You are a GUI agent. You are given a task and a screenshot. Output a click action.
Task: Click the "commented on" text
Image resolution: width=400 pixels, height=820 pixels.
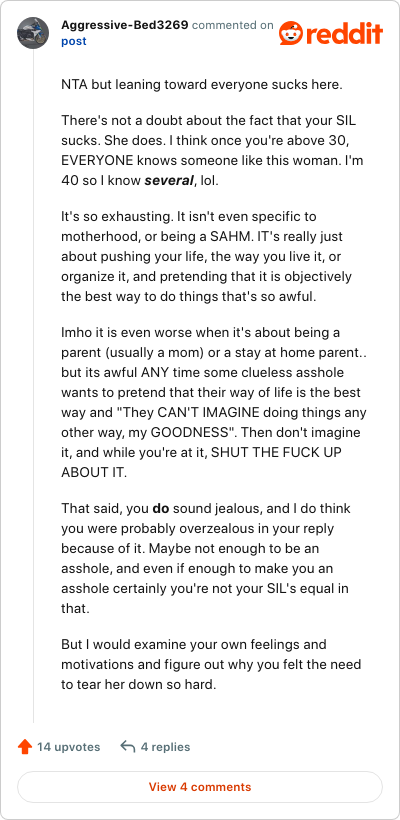point(233,25)
